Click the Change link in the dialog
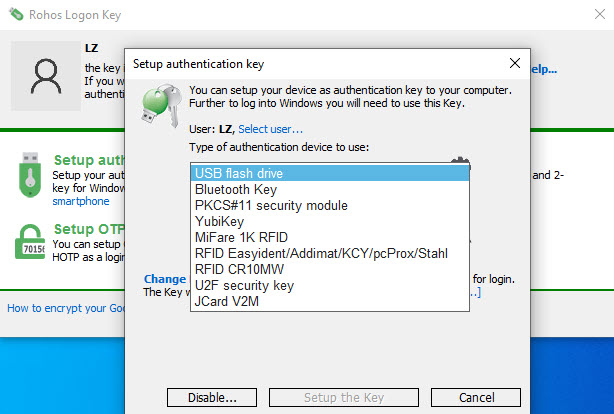 (x=165, y=279)
